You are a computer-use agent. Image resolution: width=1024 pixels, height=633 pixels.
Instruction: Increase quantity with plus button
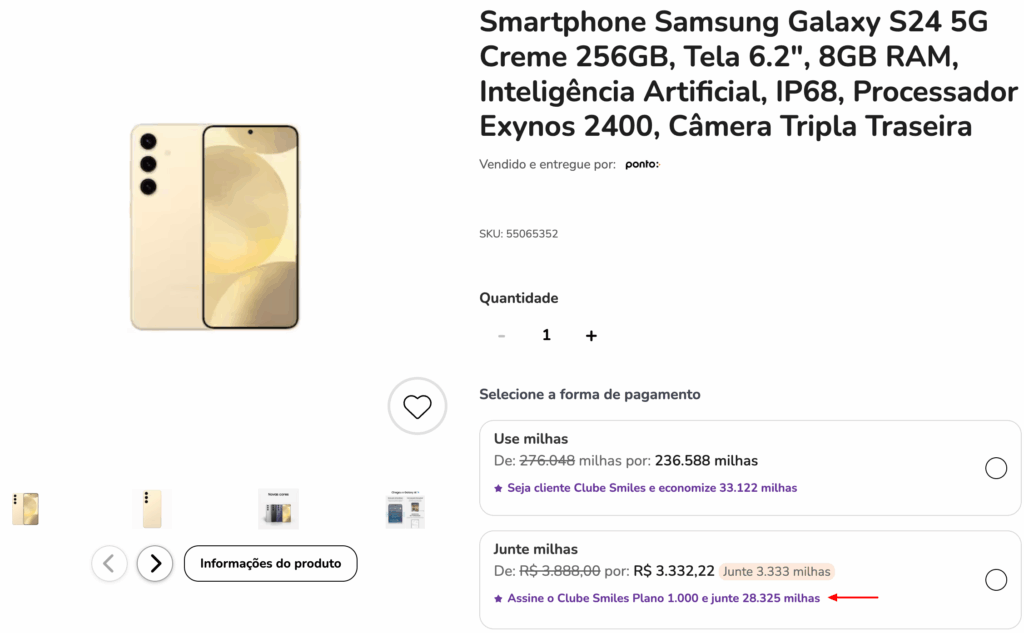click(591, 336)
